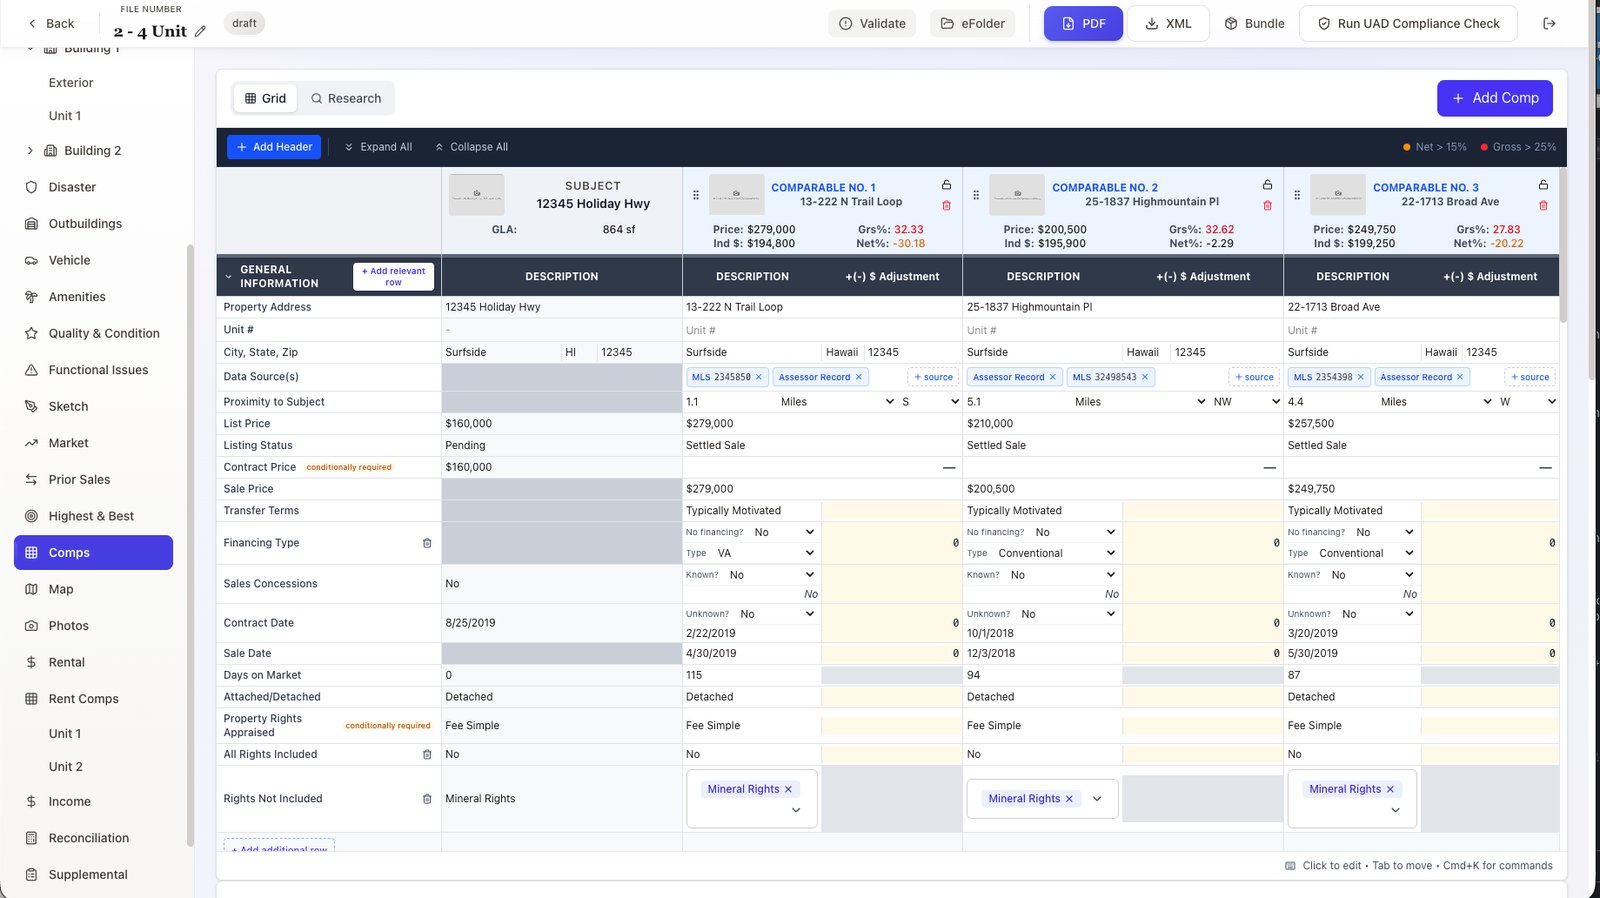1600x898 pixels.
Task: Open Comparable 2 Mineral Rights dropdown arrow
Action: pos(1097,799)
